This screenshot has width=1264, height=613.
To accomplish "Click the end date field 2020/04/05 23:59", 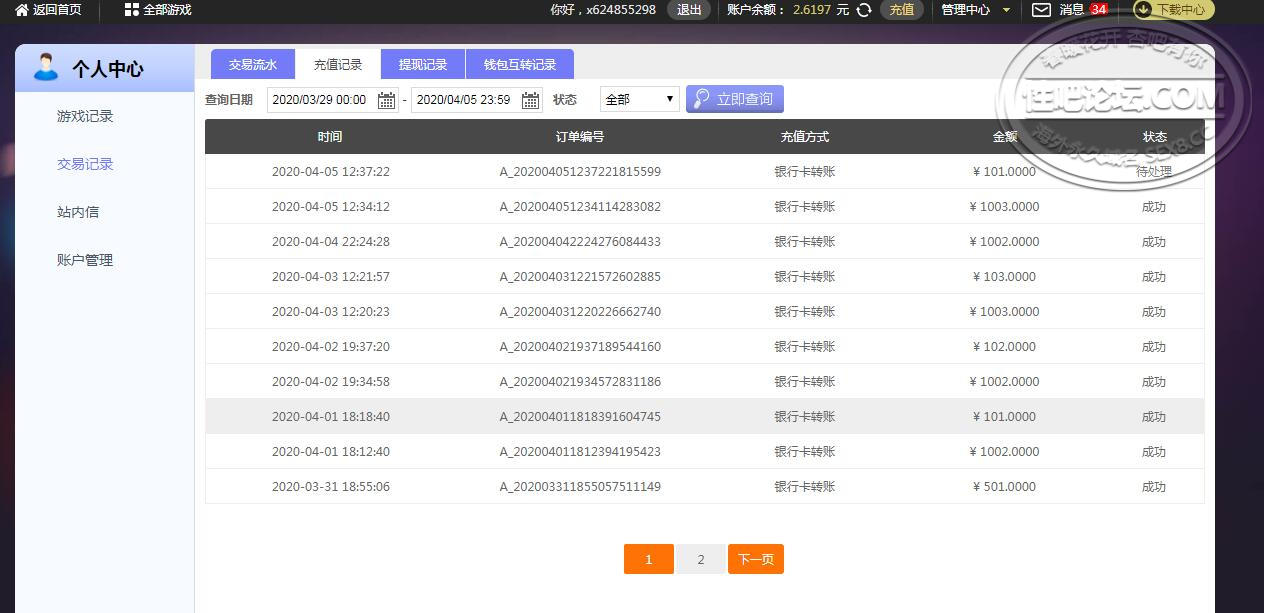I will [x=477, y=100].
